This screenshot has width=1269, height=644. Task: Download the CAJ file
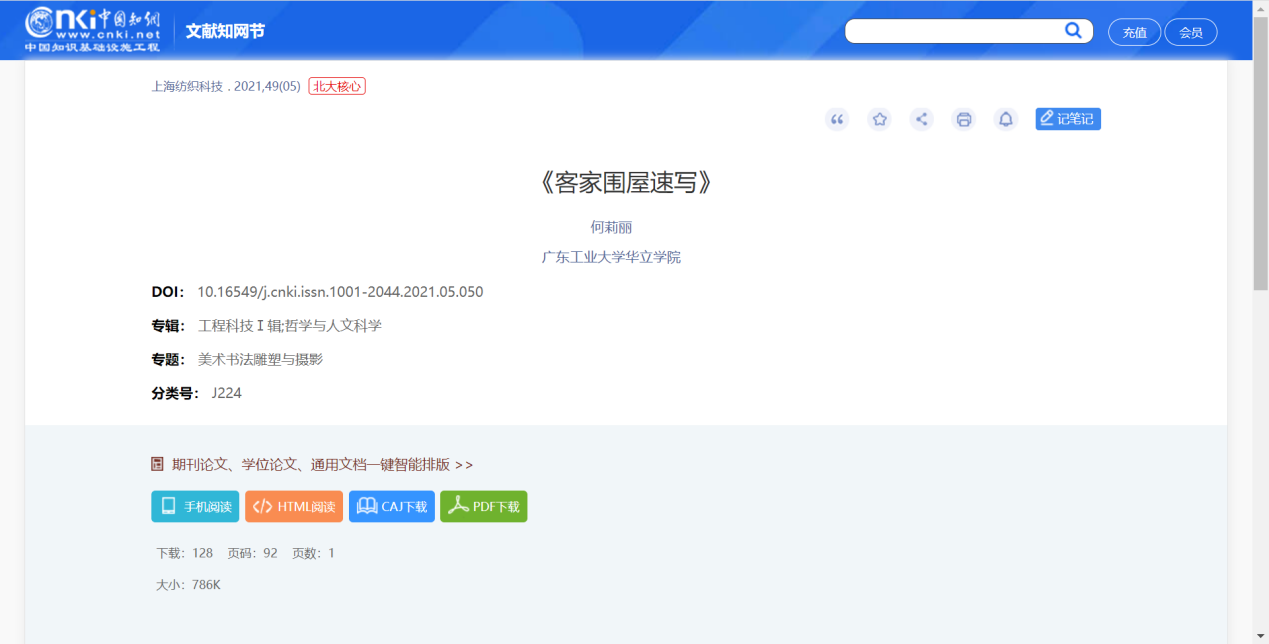point(392,507)
